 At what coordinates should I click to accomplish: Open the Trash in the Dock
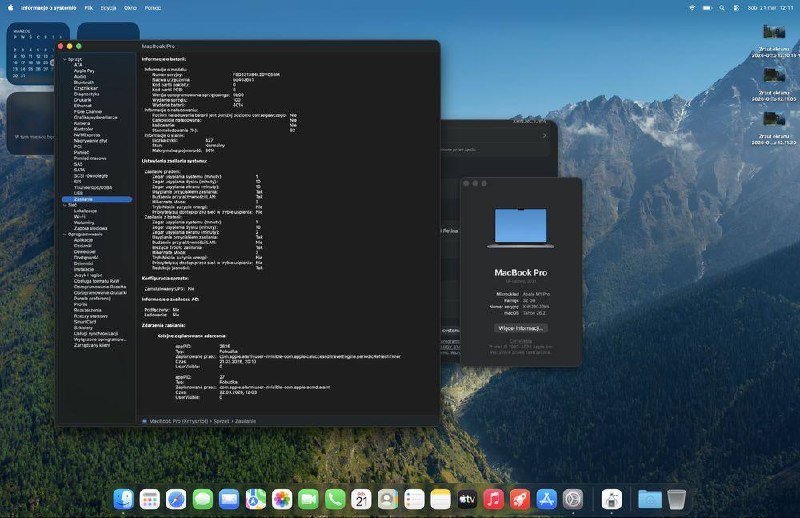click(677, 498)
